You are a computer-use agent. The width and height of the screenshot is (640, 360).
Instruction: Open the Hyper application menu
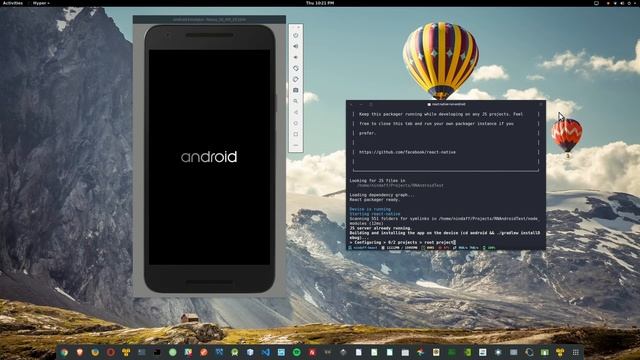tap(41, 3)
